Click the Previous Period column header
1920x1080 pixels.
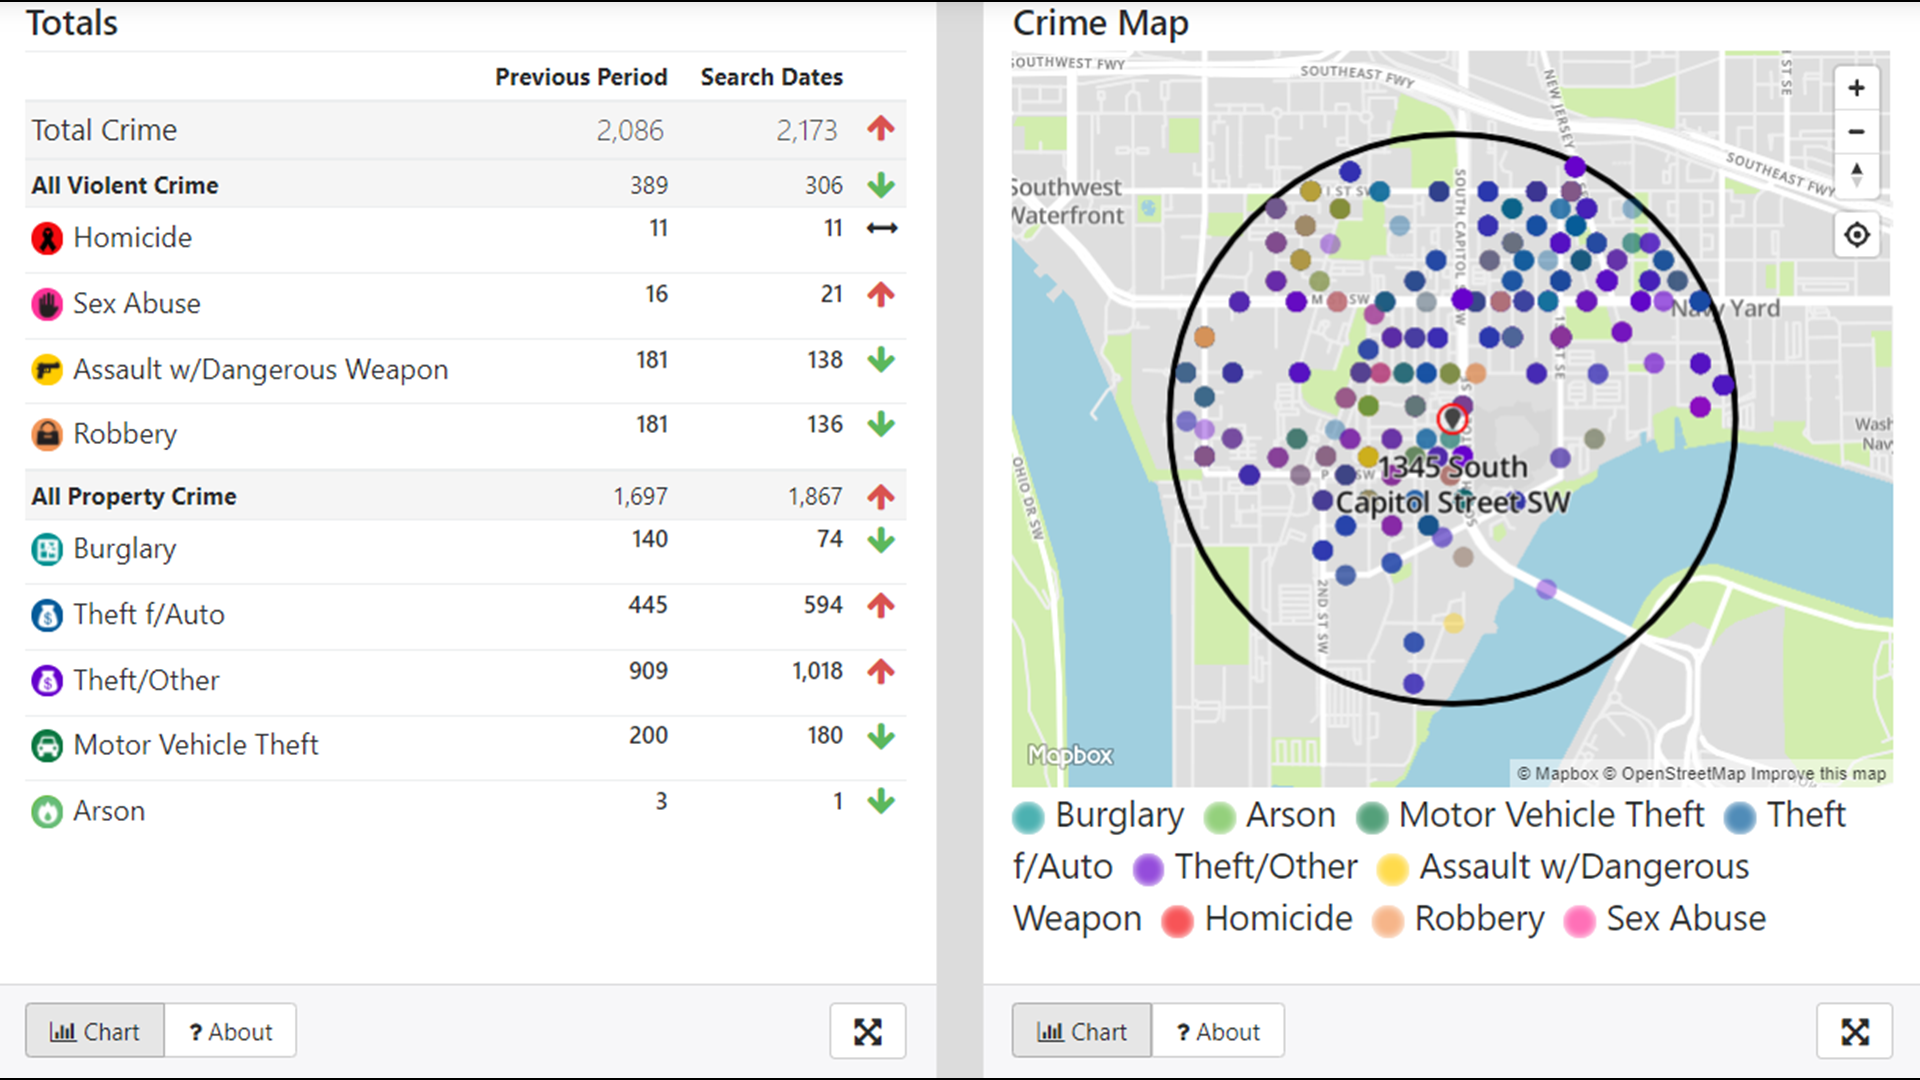pos(581,77)
